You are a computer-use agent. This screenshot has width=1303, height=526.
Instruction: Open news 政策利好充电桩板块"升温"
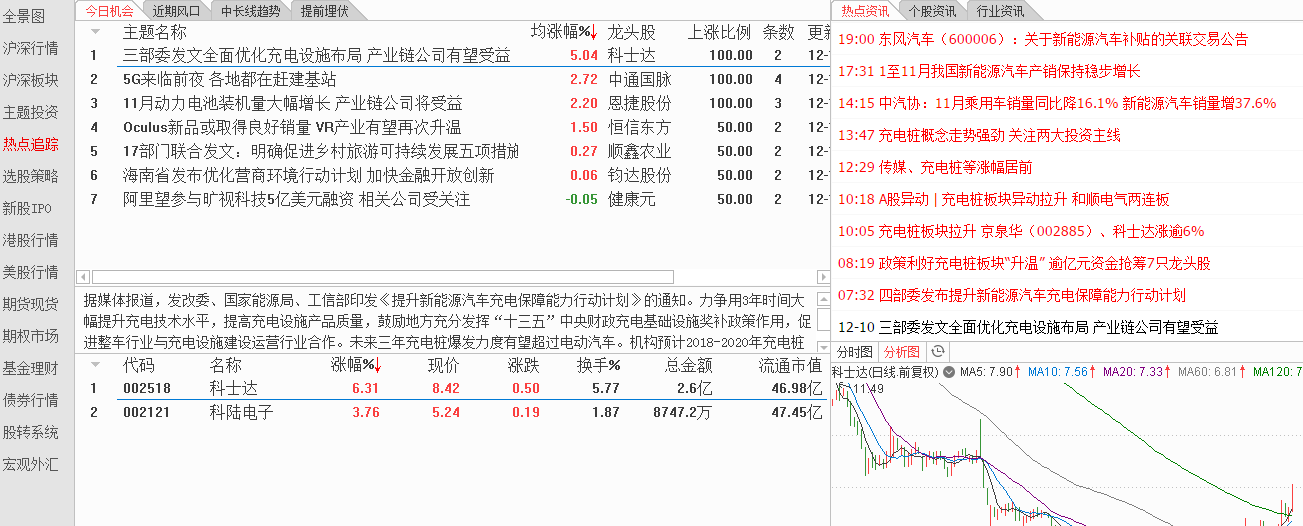tap(1024, 263)
